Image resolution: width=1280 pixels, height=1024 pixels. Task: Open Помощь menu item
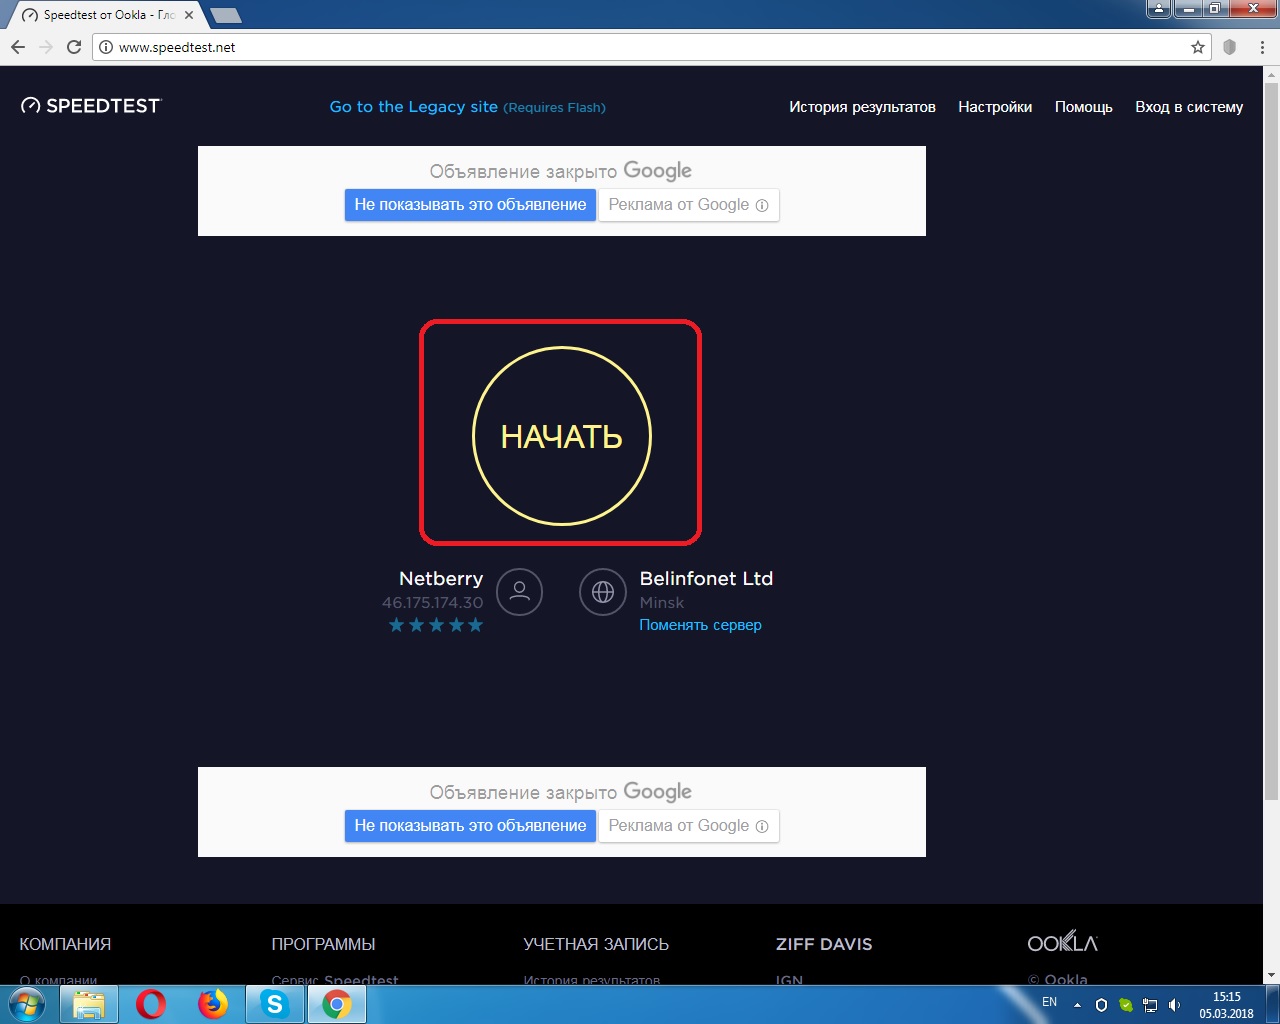(x=1083, y=107)
